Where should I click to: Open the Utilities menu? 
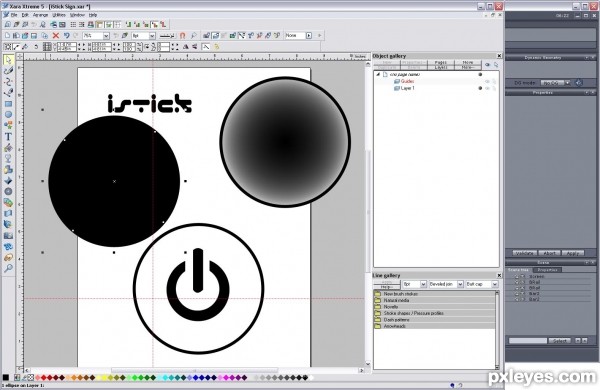[x=59, y=15]
